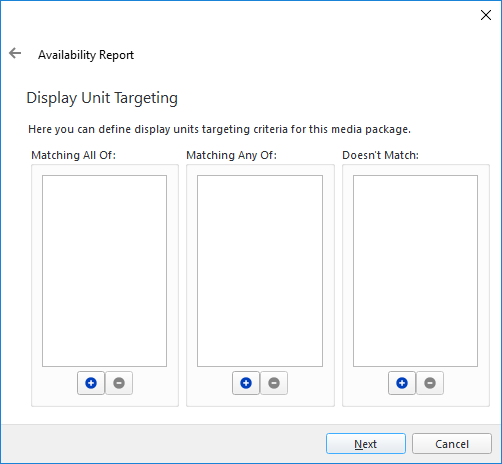Remove a criterion under Doesn't Match
Viewport: 502px width, 464px height.
[x=430, y=383]
